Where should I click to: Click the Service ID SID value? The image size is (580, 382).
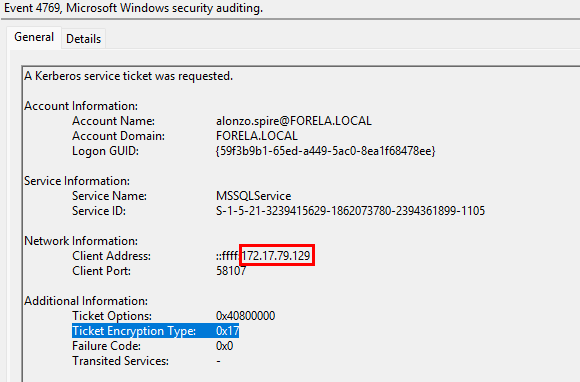(x=350, y=211)
